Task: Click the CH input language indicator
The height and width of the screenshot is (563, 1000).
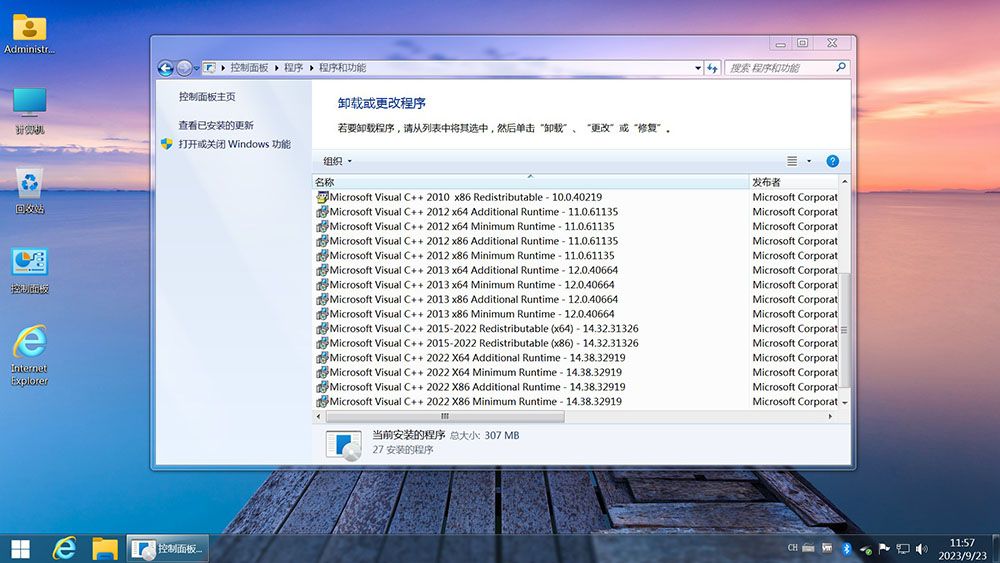Action: pyautogui.click(x=793, y=548)
